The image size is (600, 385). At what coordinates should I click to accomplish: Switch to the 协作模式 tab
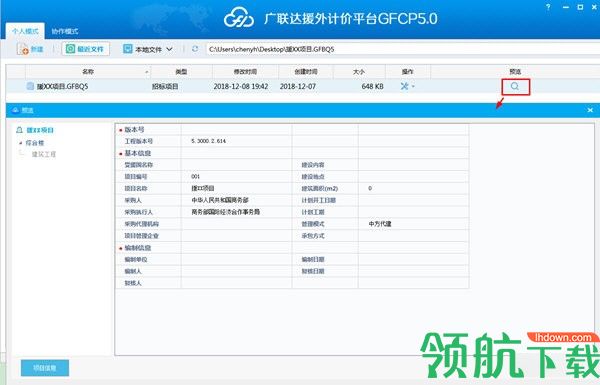[x=65, y=31]
